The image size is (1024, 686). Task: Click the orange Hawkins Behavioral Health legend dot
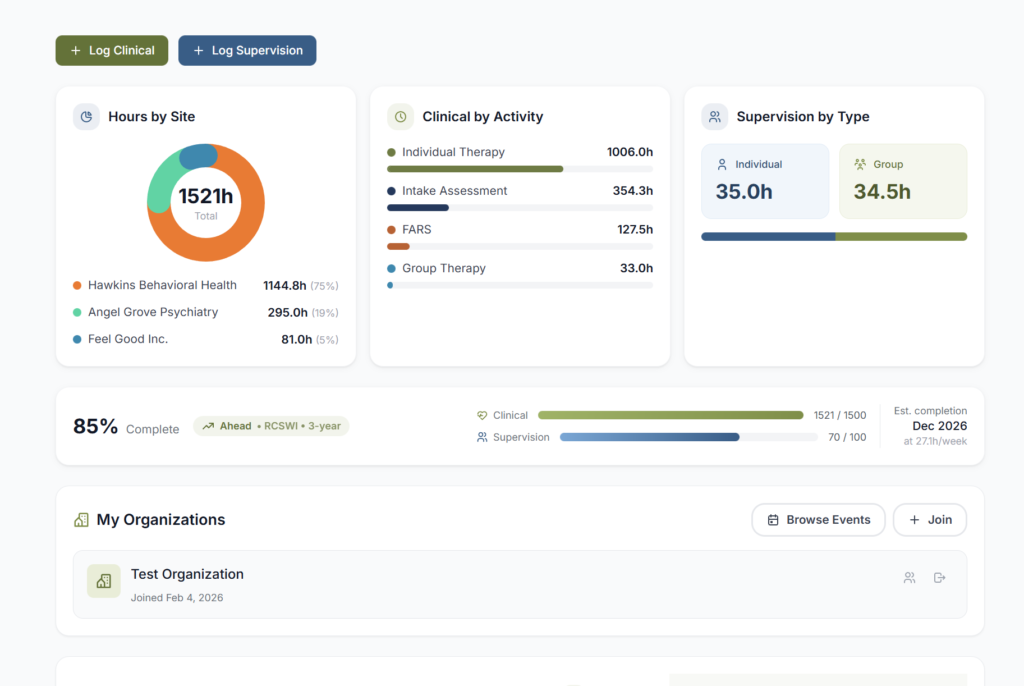[77, 285]
